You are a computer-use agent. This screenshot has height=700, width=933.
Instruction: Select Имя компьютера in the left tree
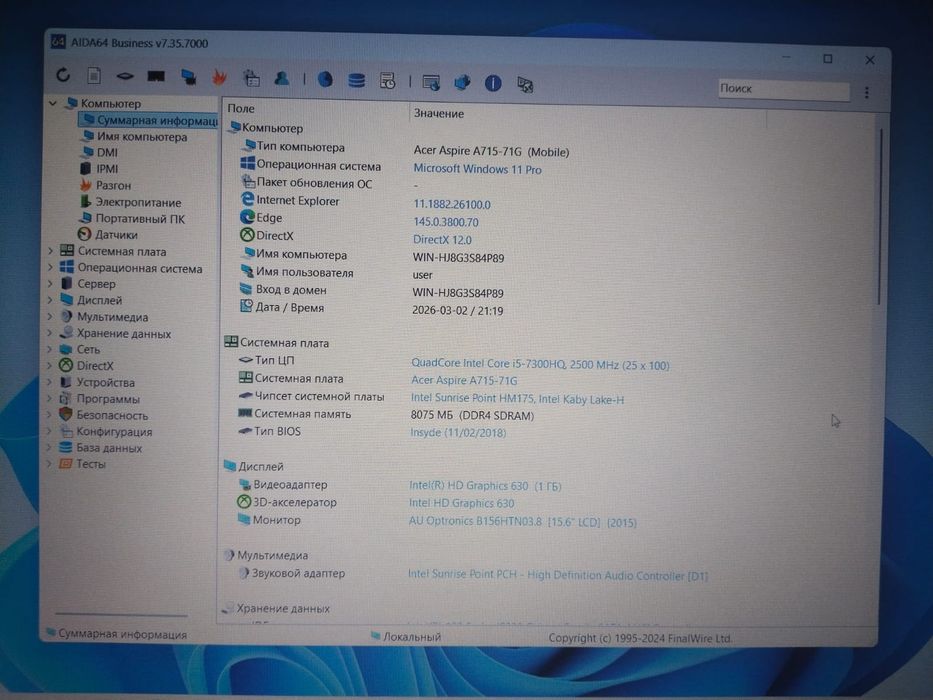tap(142, 136)
